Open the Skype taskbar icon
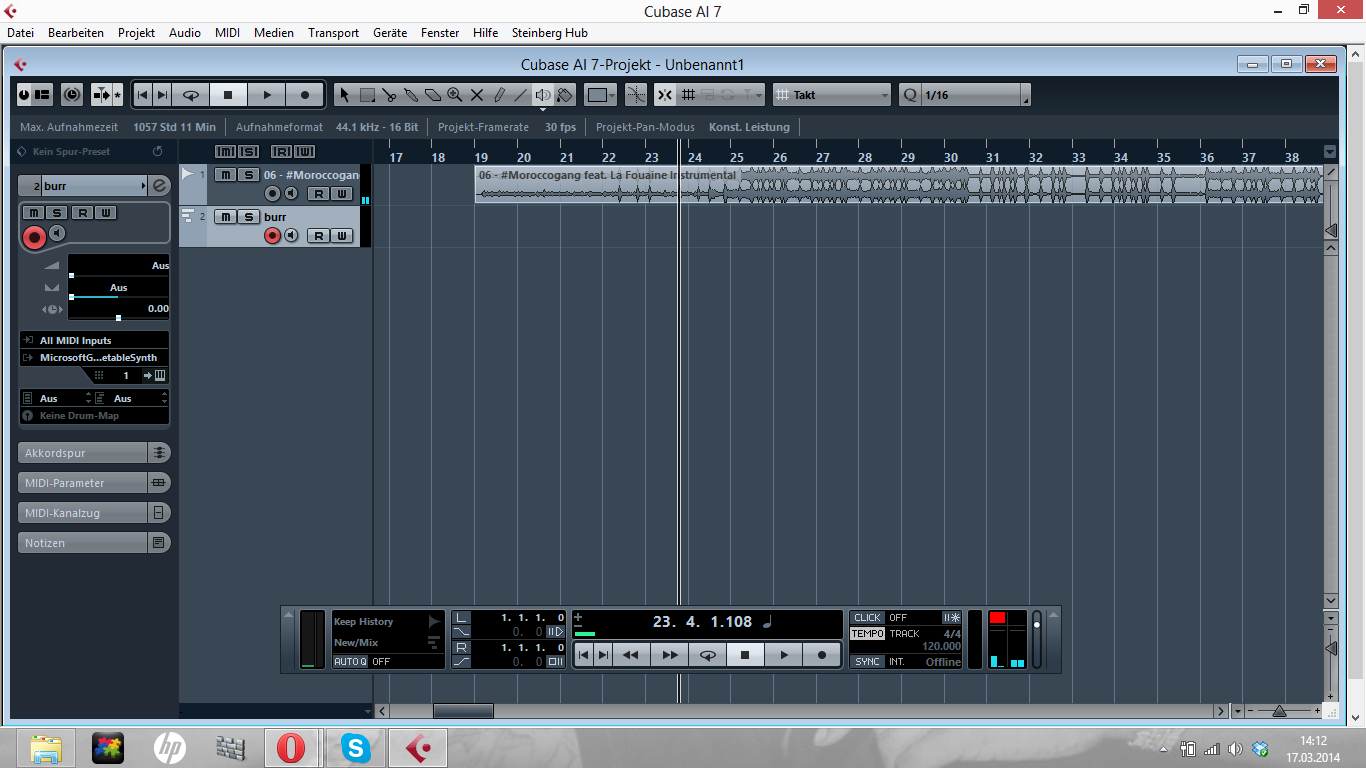This screenshot has width=1366, height=768. (355, 747)
